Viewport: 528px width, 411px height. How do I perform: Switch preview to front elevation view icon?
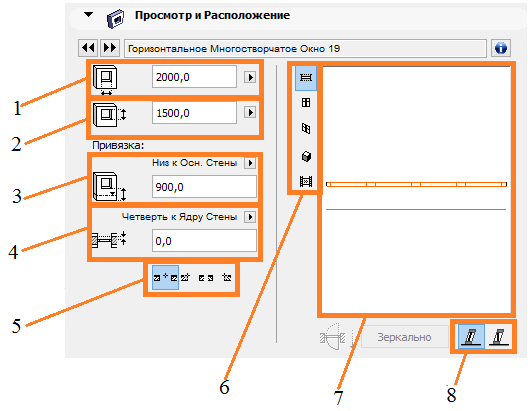click(306, 102)
